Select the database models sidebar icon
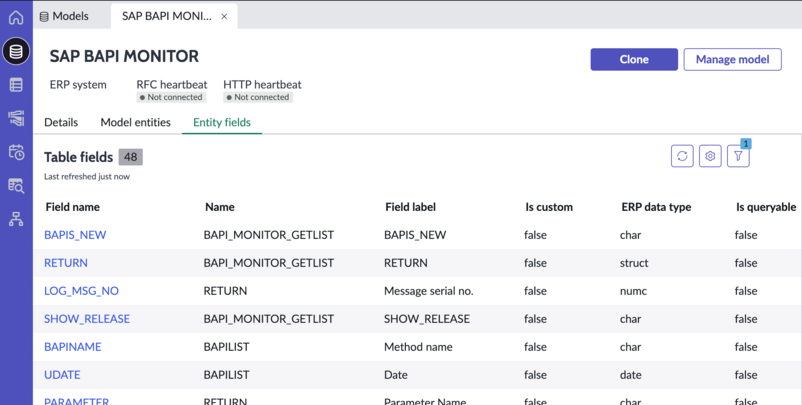Viewport: 802px width, 405px height. point(16,51)
